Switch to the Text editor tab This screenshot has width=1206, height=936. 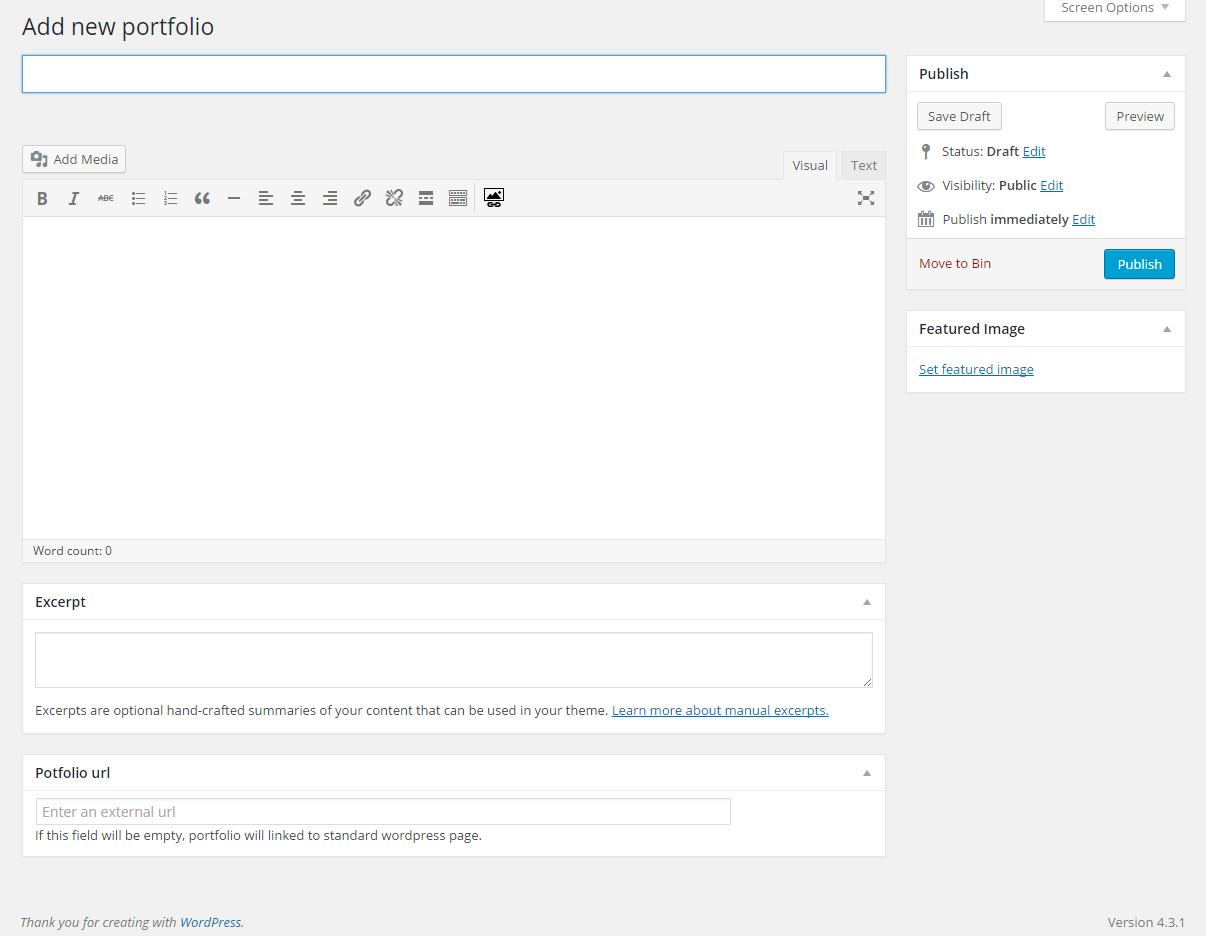point(864,166)
